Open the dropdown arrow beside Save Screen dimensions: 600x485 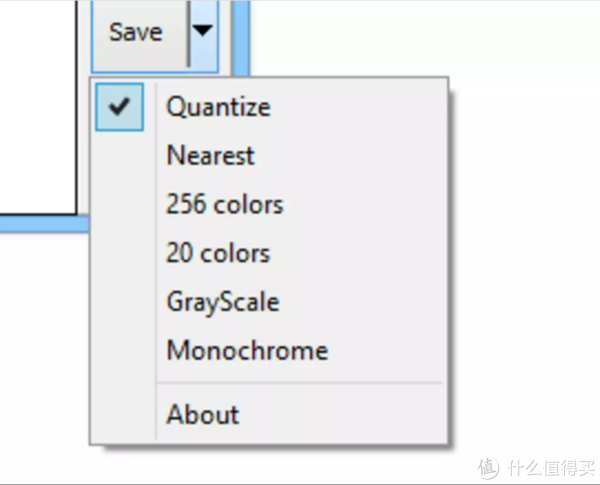click(202, 31)
